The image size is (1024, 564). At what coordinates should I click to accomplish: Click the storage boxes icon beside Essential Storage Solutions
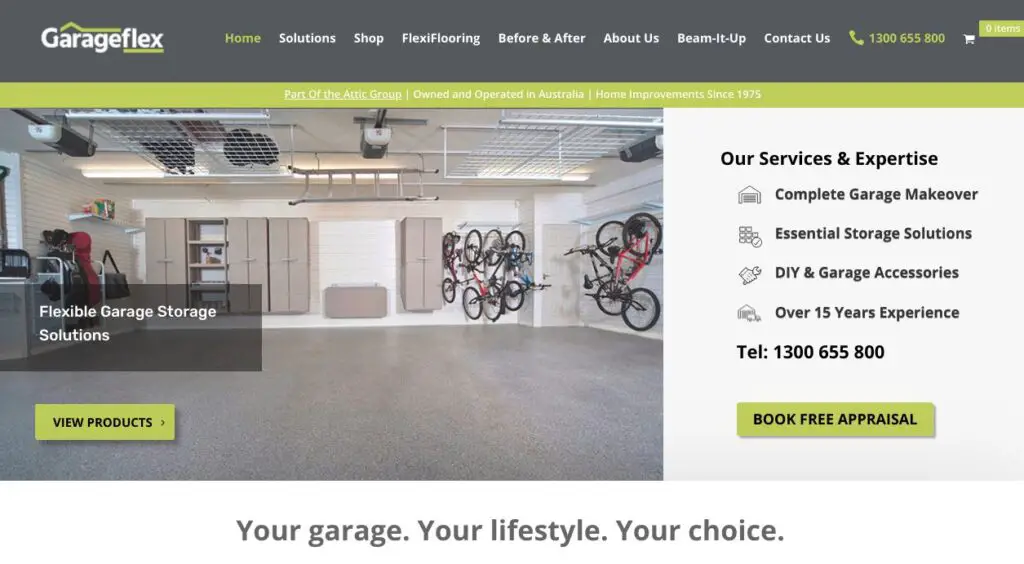coord(749,236)
